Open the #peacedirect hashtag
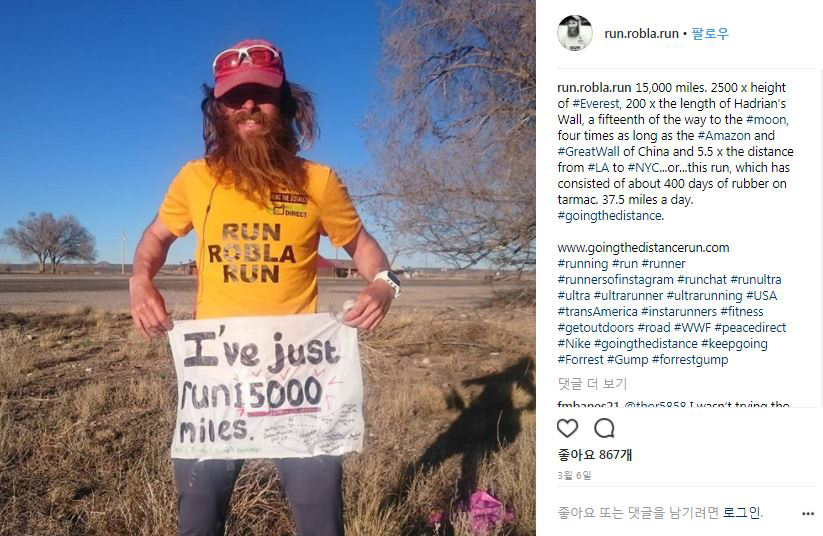Screen dimensions: 823x536 (x=750, y=328)
